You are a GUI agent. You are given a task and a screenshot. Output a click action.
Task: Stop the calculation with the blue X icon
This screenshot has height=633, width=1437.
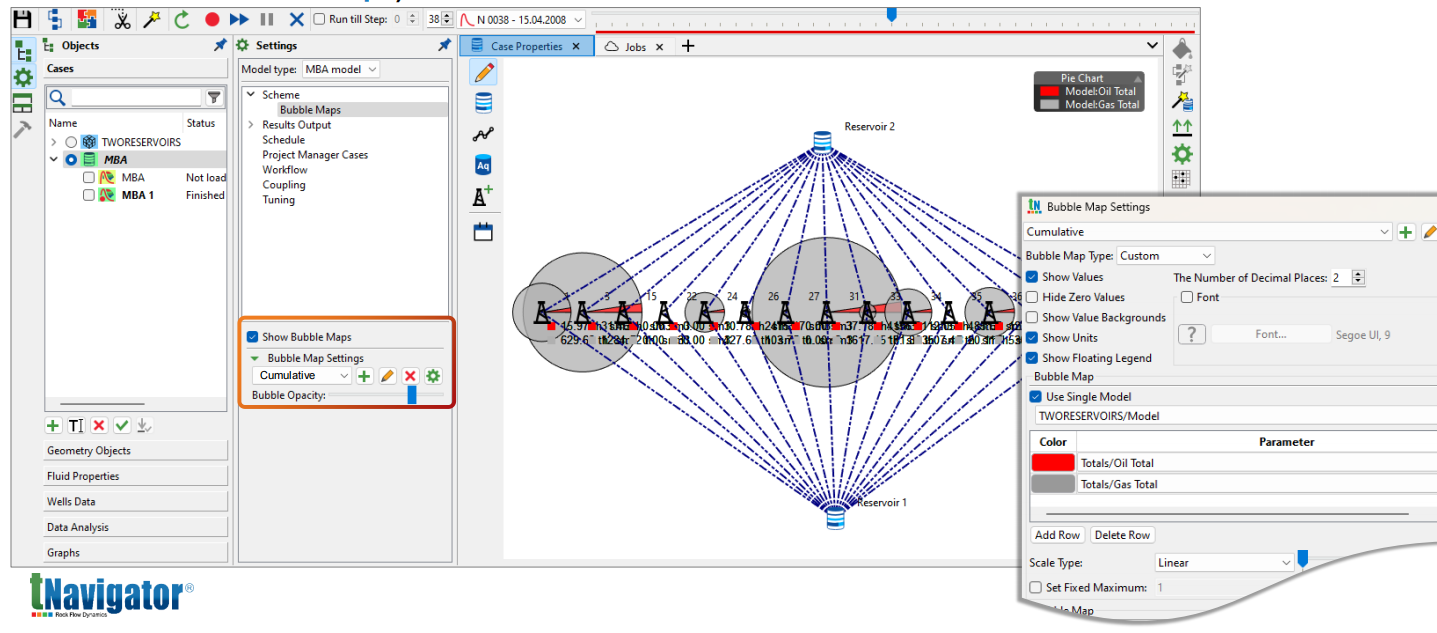pos(296,19)
